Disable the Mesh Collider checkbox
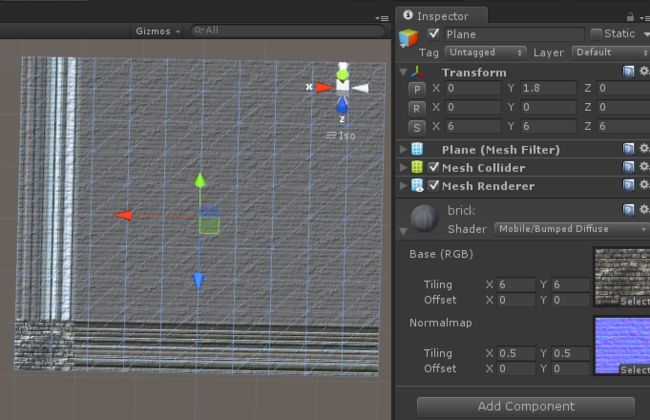 tap(434, 167)
